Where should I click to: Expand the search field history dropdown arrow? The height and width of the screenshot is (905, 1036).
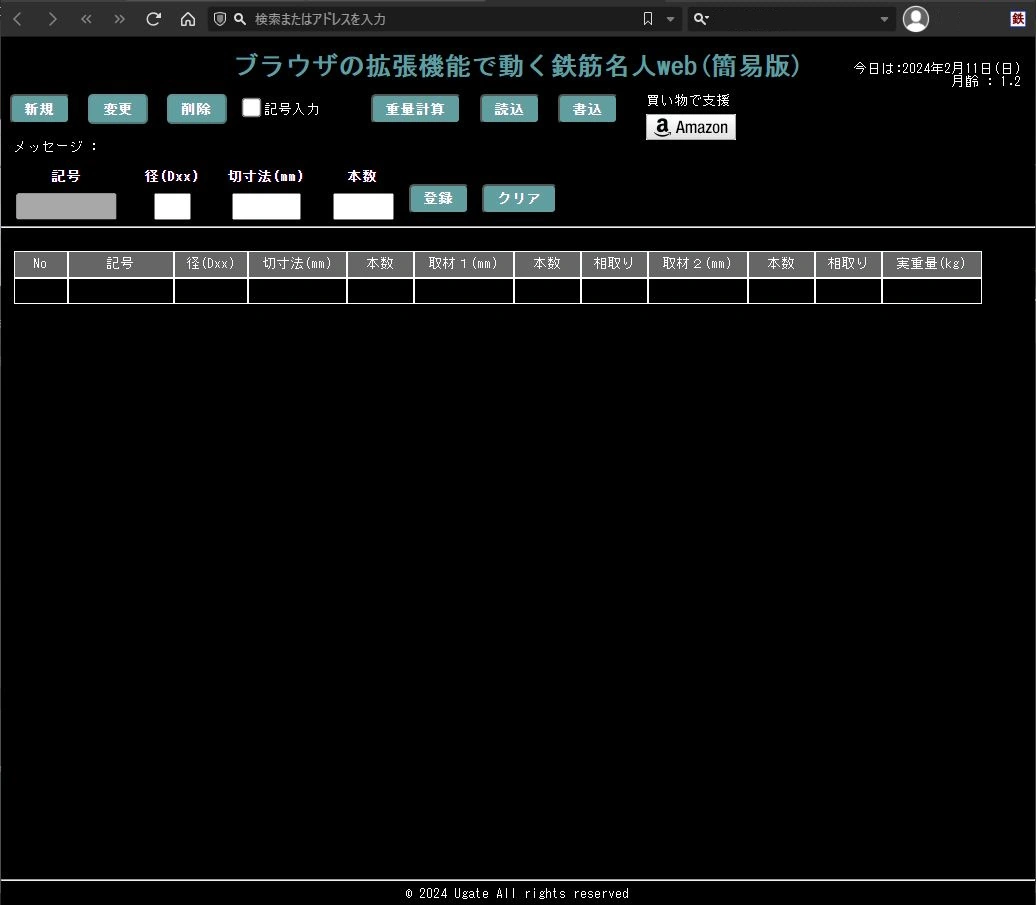coord(884,19)
